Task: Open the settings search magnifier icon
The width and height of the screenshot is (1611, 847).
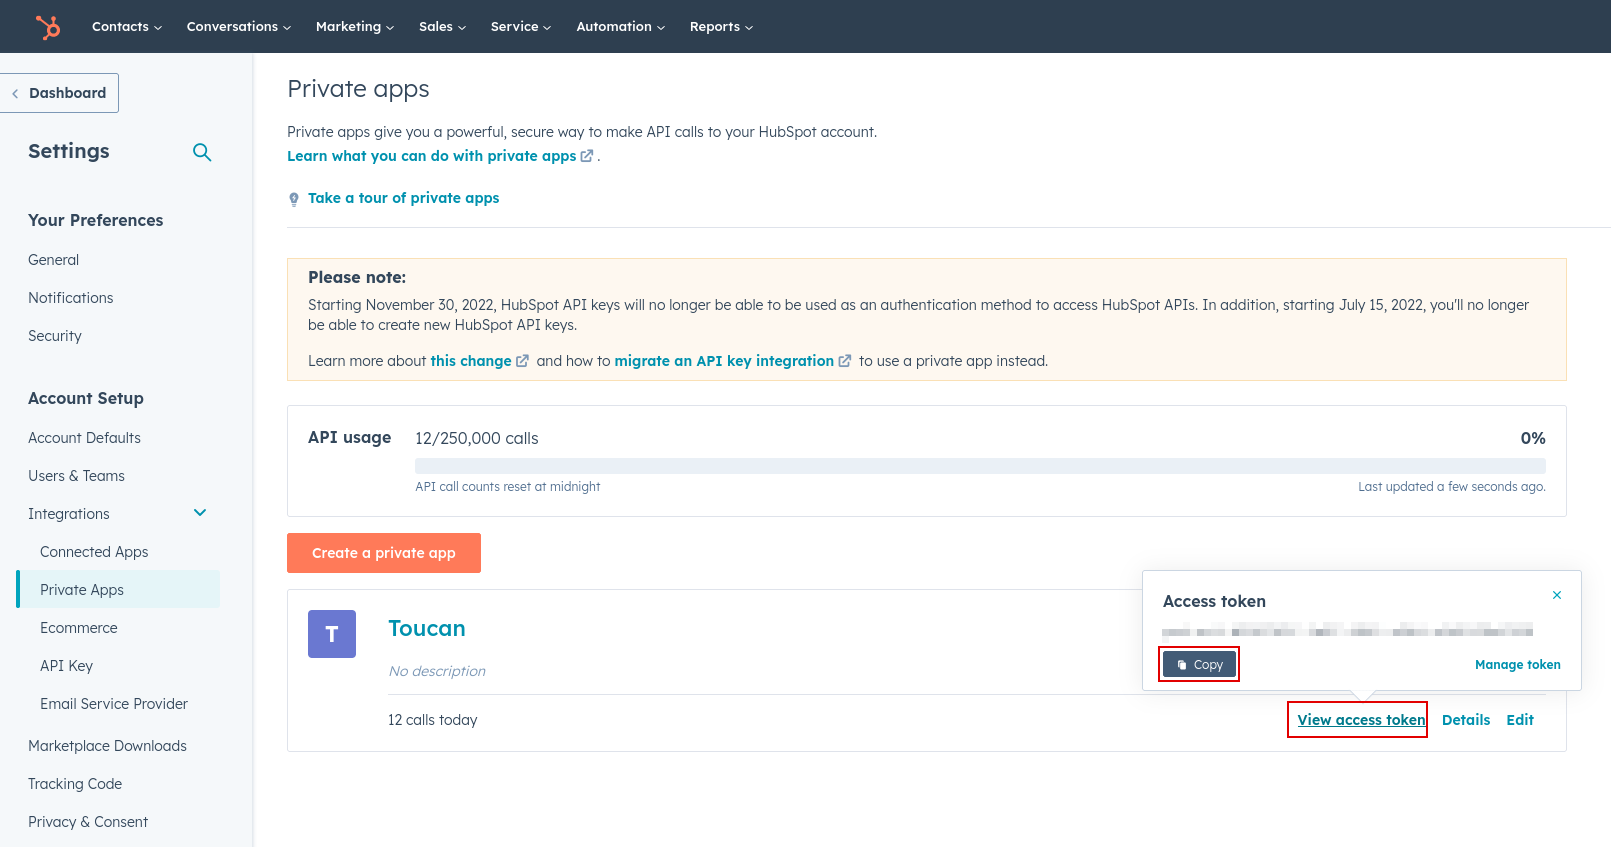Action: tap(202, 152)
